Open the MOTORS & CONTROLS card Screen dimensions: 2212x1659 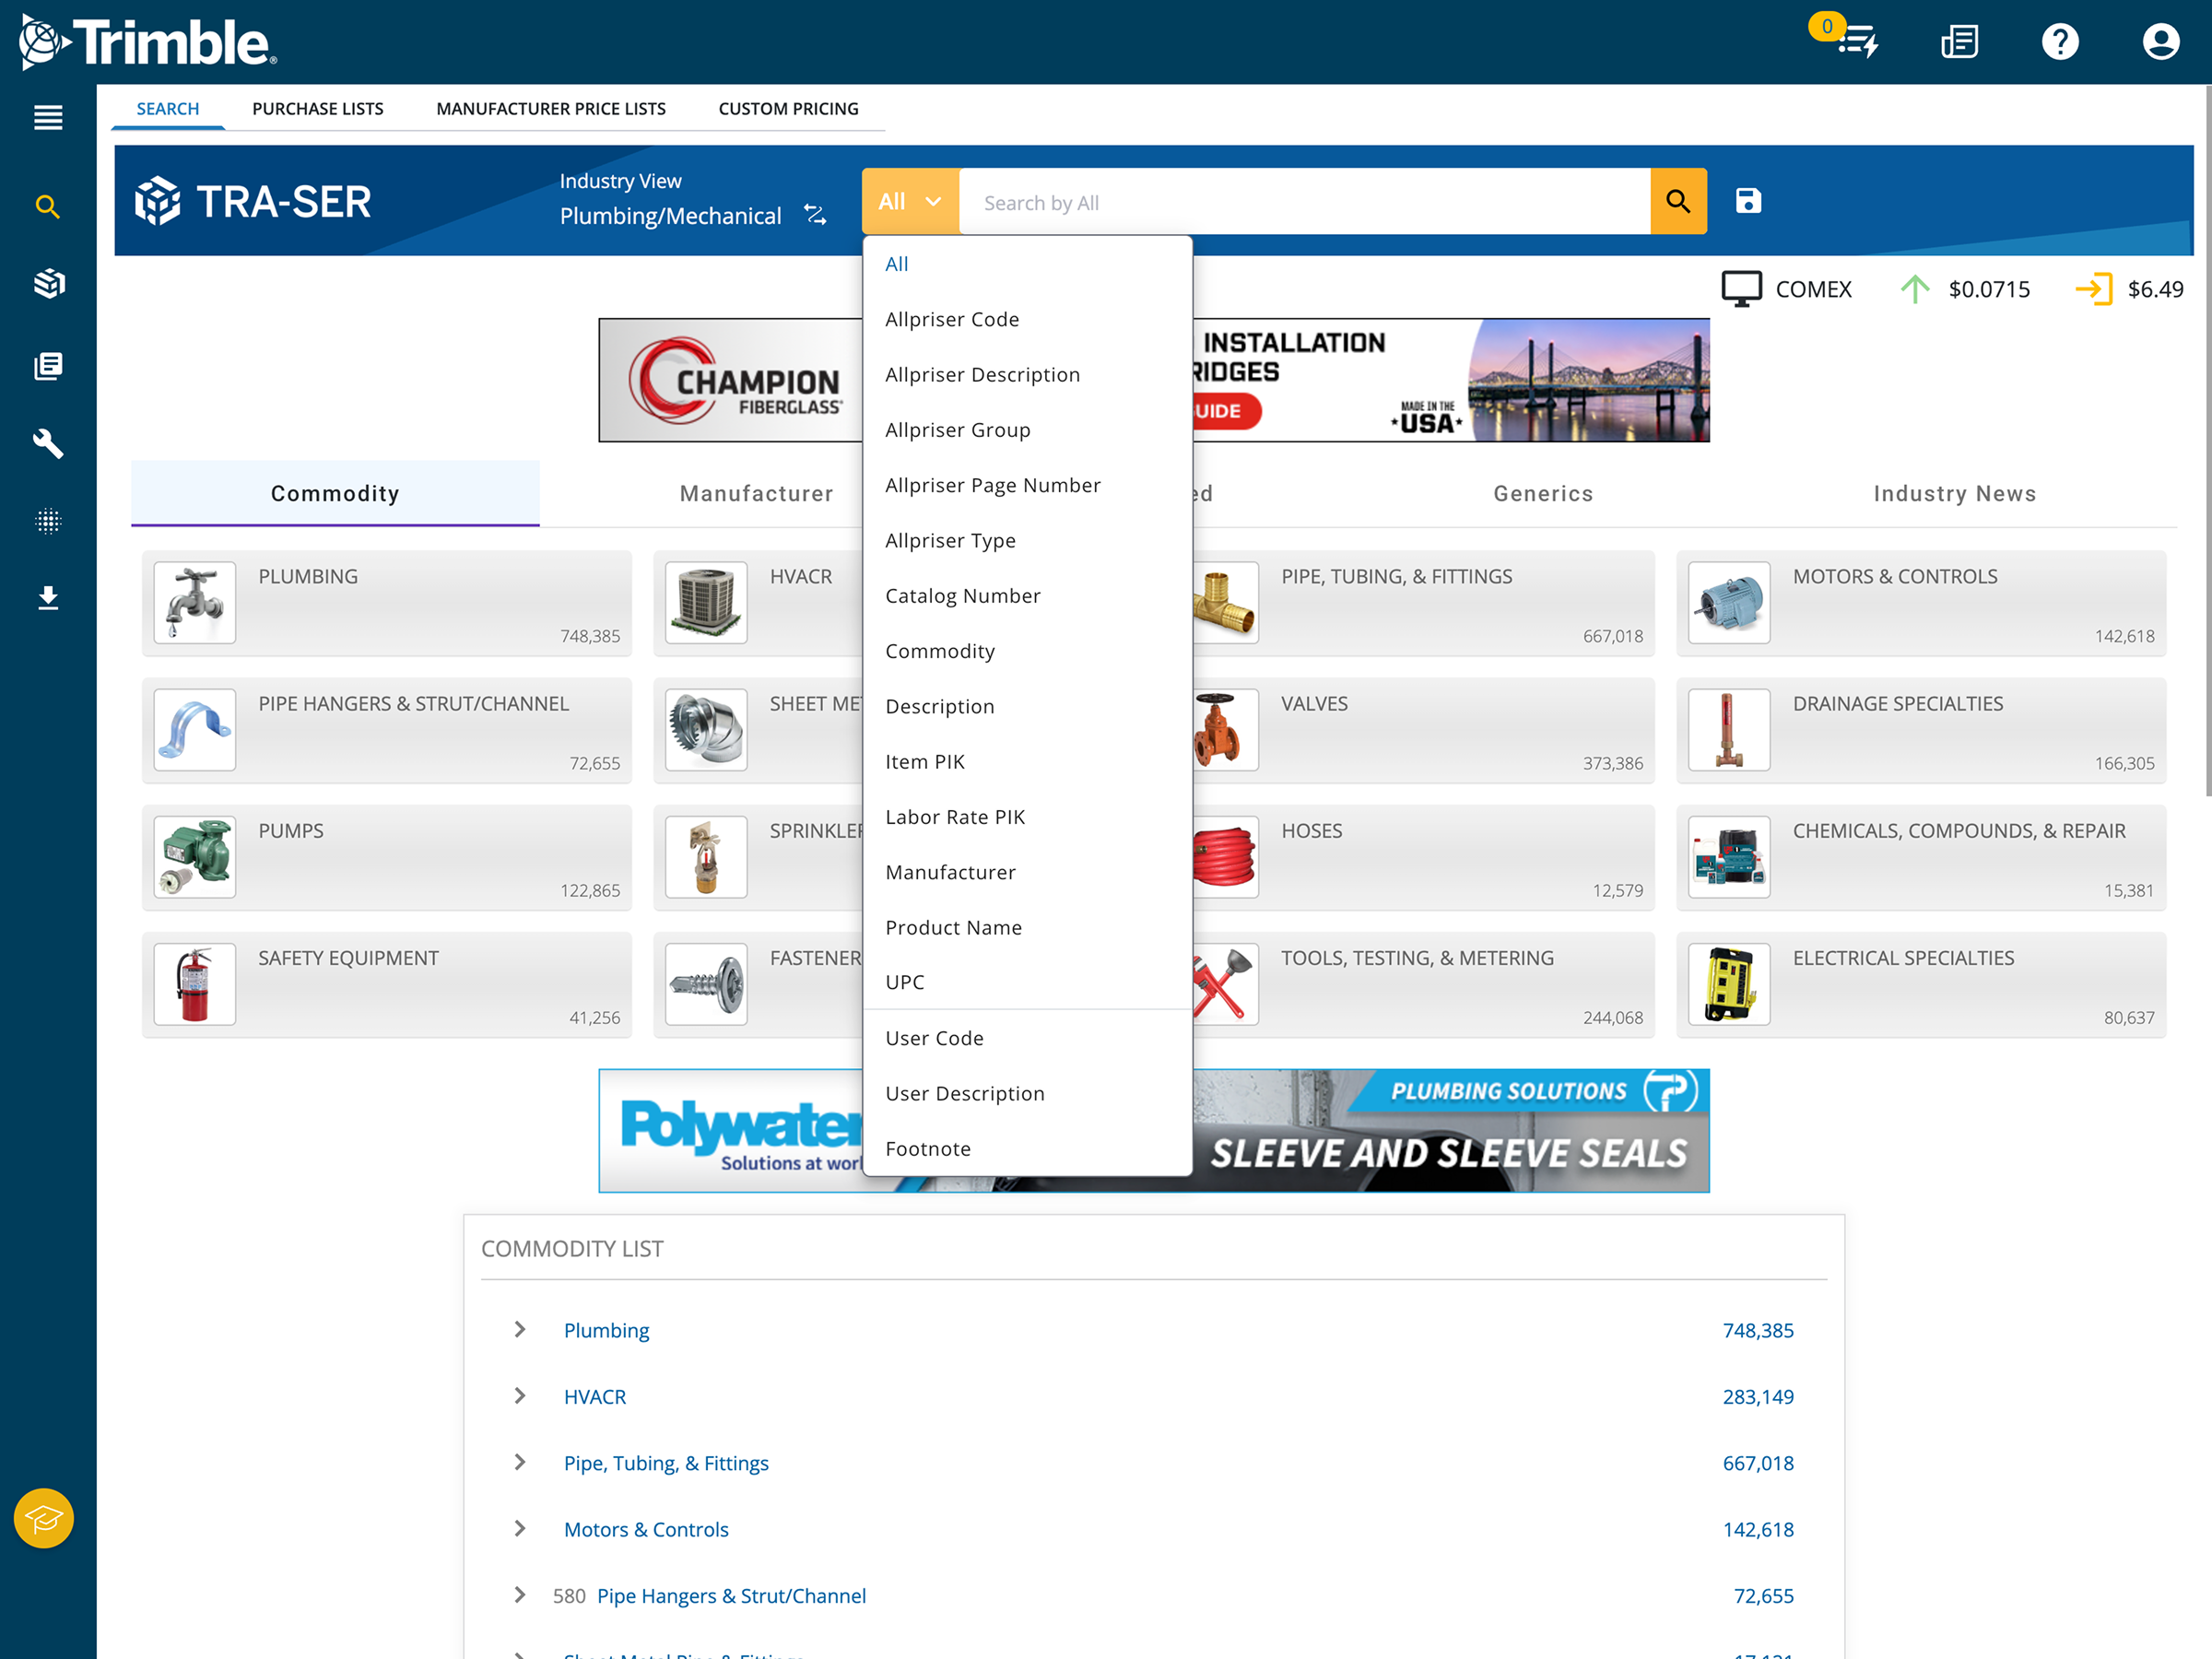tap(1921, 603)
